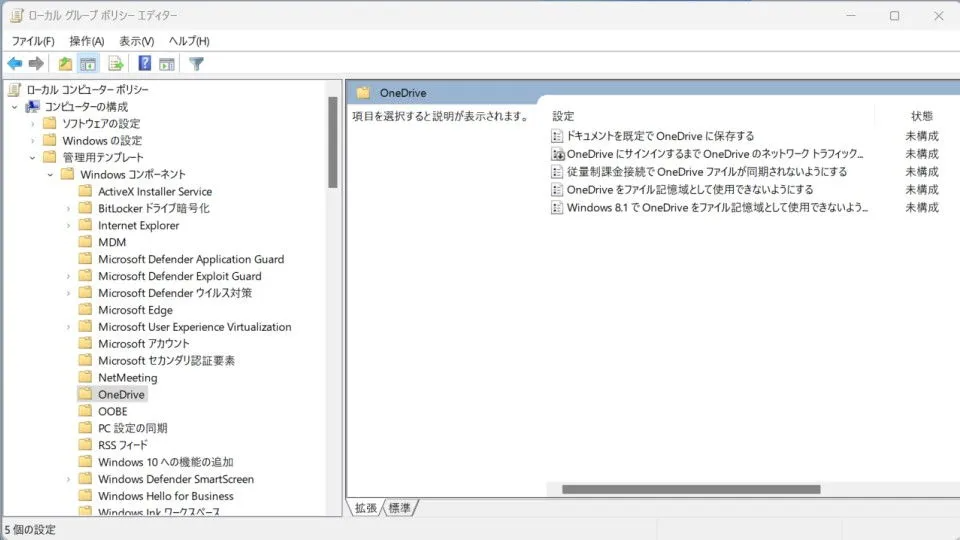This screenshot has width=960, height=540.
Task: Click the tree pane vertical scrollbar thumb
Action: tap(332, 142)
